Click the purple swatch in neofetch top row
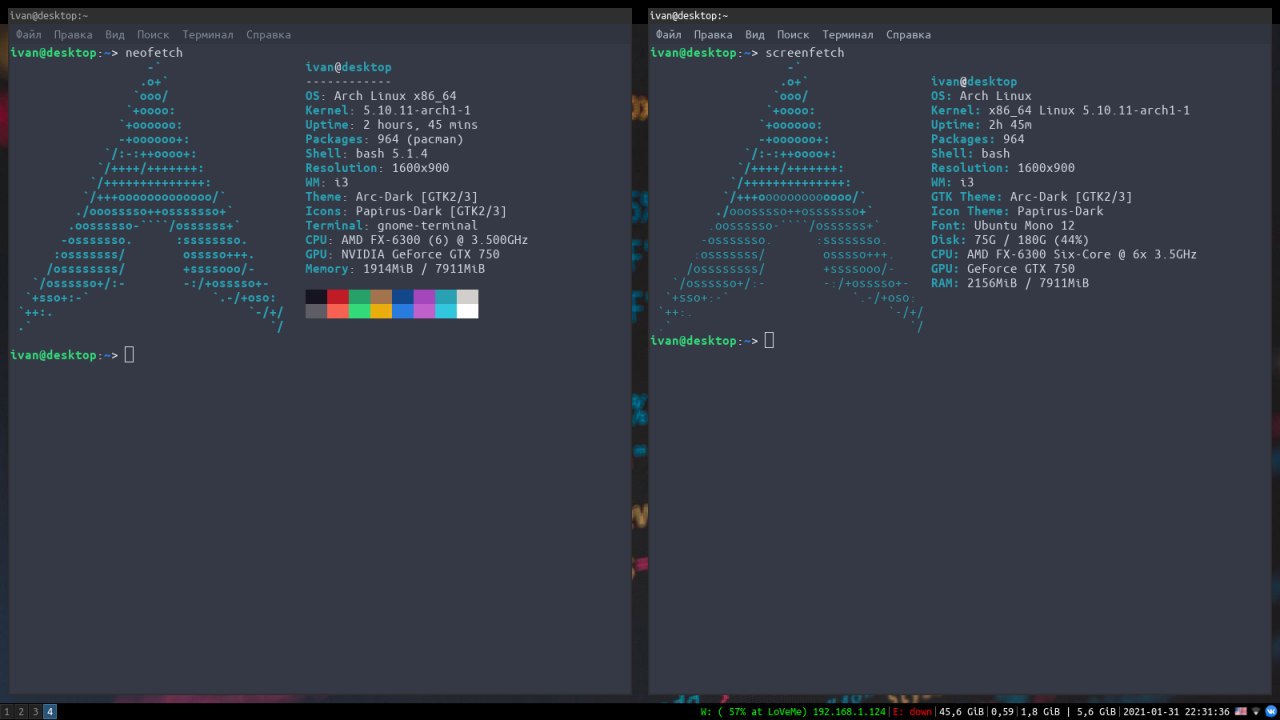The height and width of the screenshot is (720, 1280). [424, 297]
